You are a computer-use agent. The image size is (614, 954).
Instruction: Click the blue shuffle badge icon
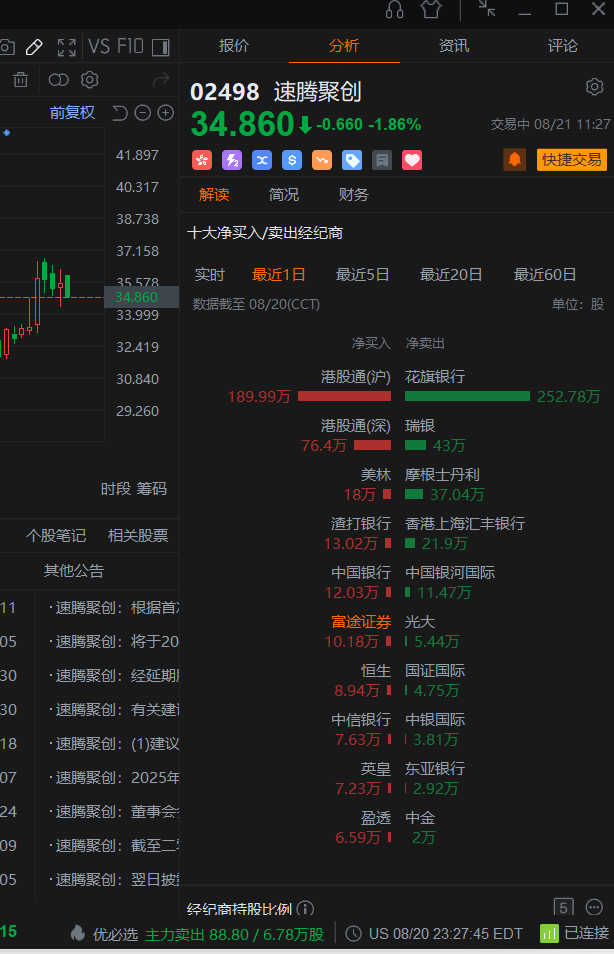coord(262,160)
